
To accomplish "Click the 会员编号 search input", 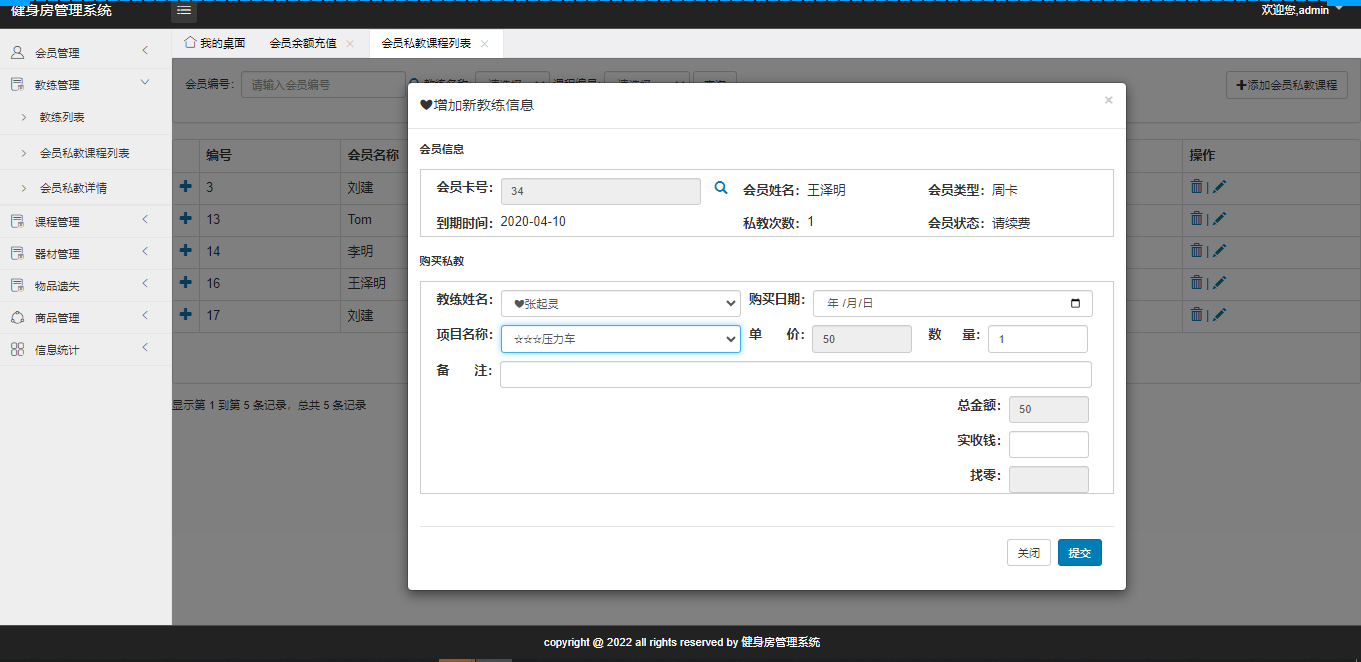I will [x=323, y=85].
